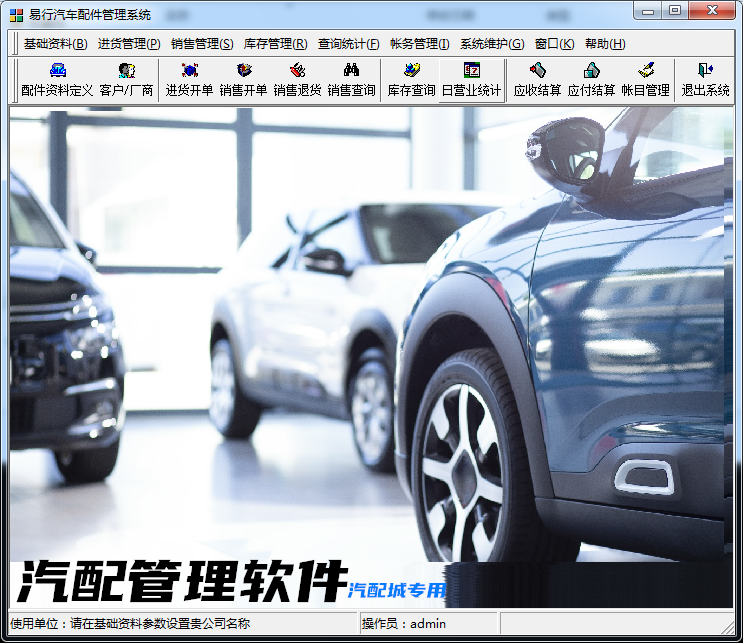Select the 销售退货 toolbar icon
Screen dimensions: 743x643
(298, 80)
